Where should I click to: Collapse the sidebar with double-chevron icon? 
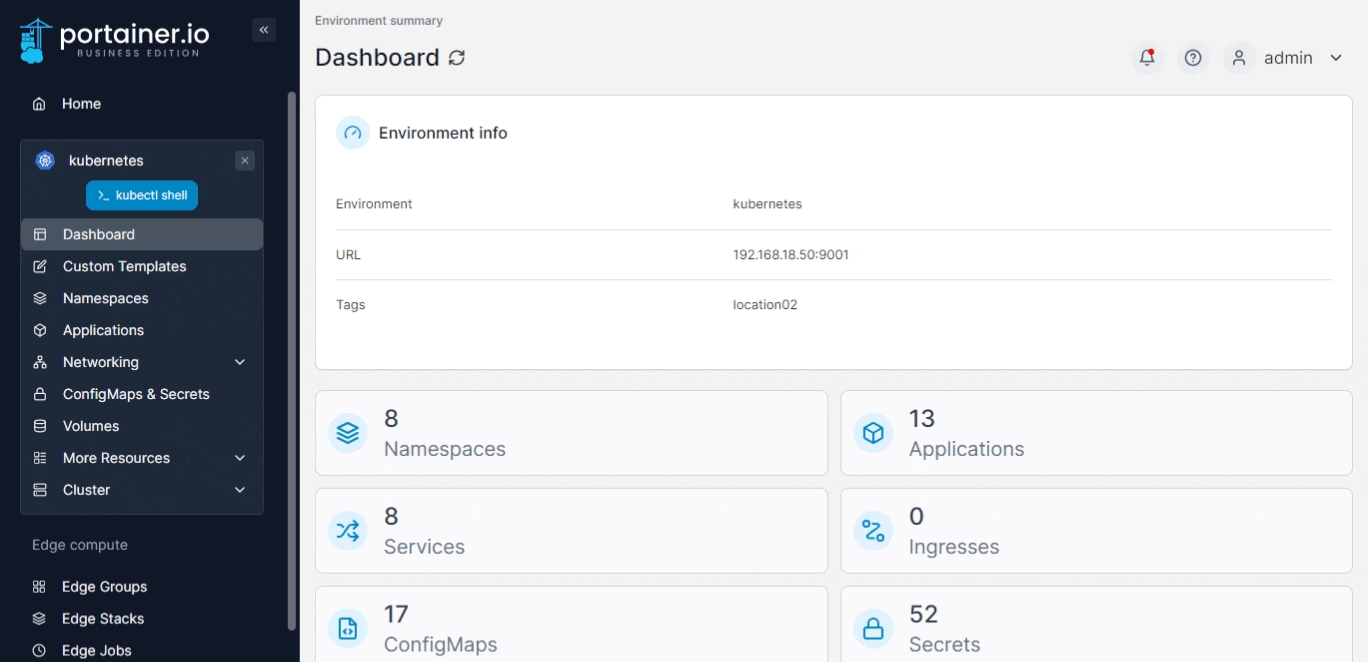pos(264,30)
